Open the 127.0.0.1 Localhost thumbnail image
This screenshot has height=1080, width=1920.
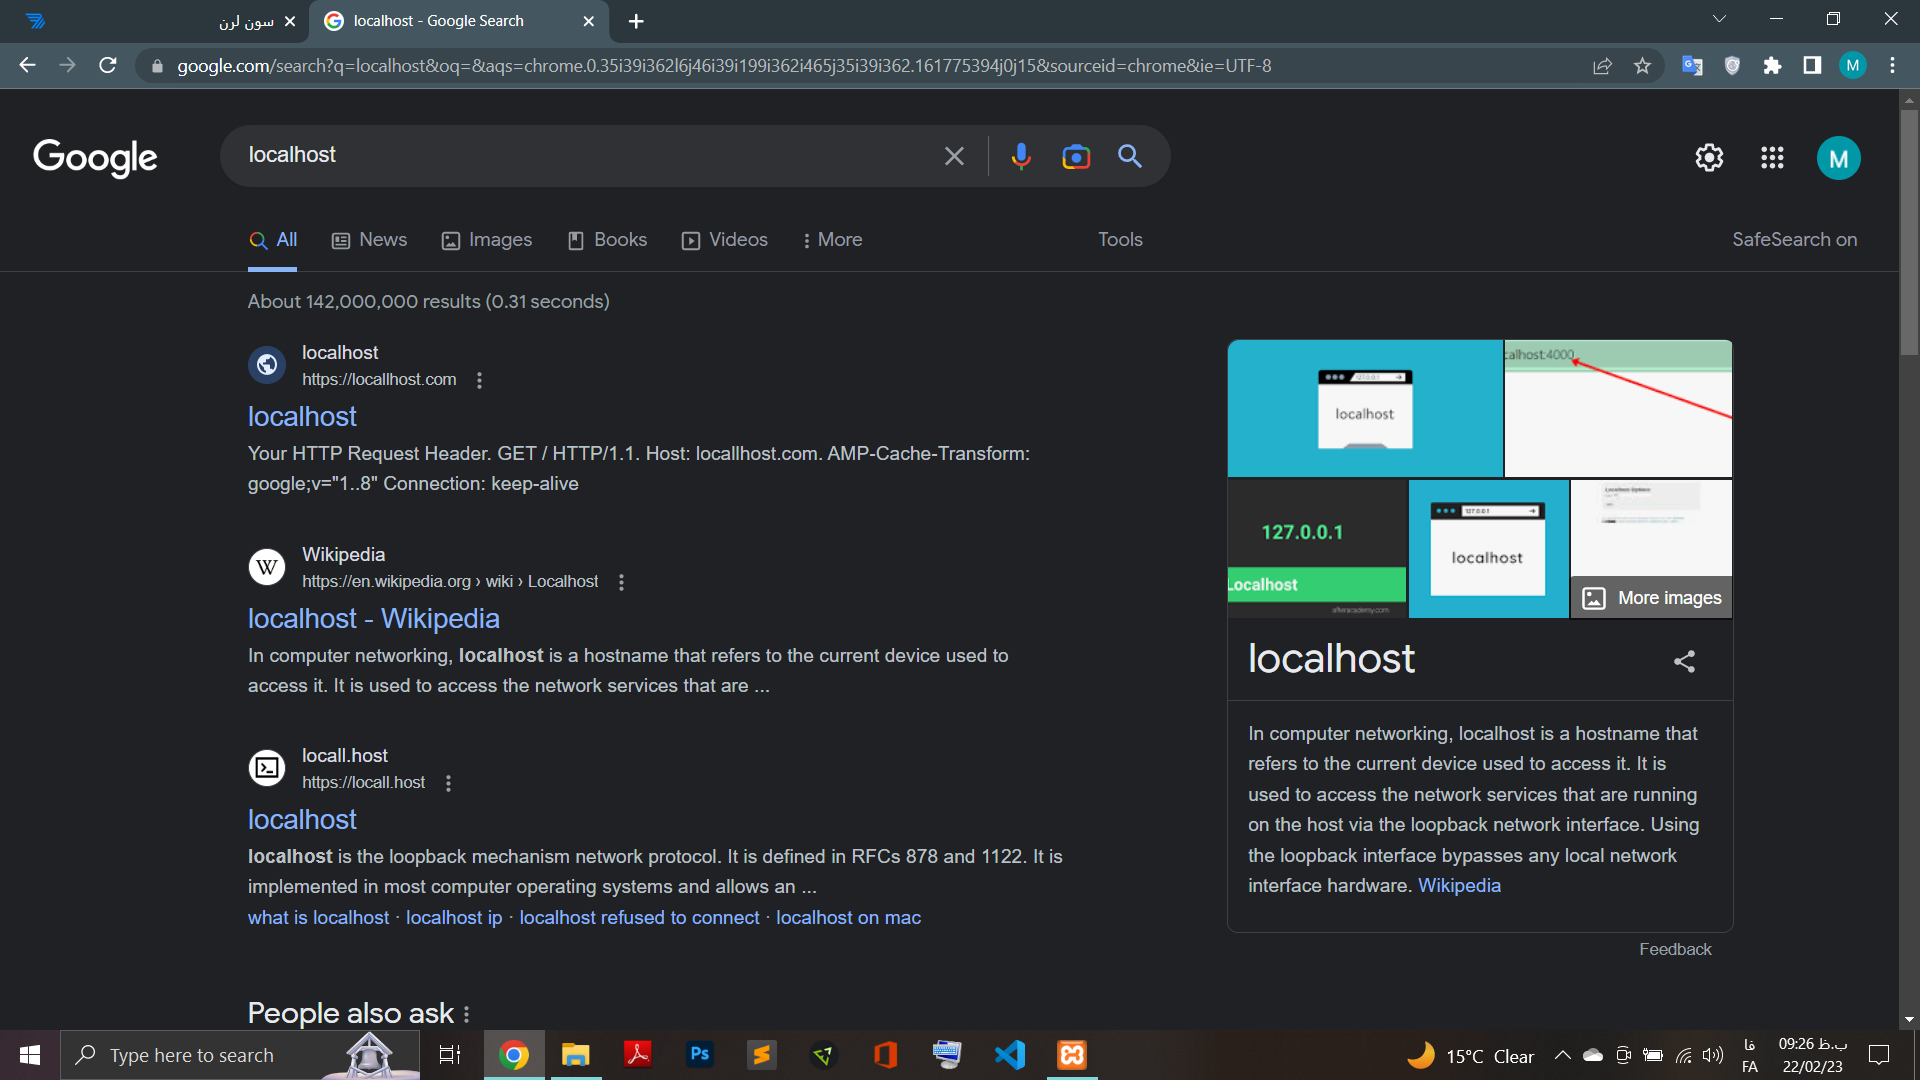[1317, 549]
